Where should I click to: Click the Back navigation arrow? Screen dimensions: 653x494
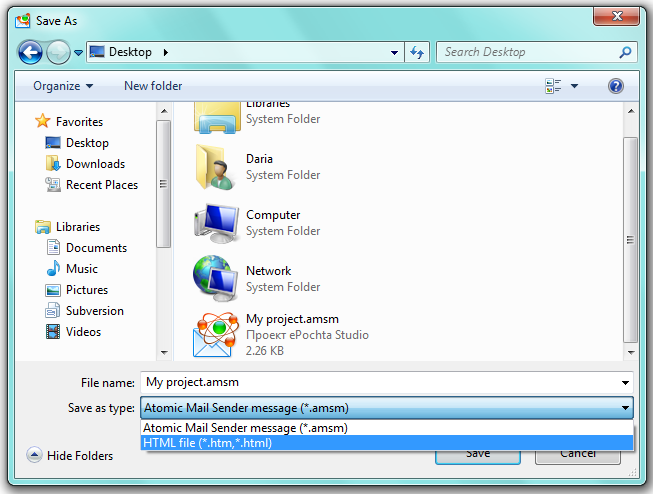pyautogui.click(x=30, y=52)
